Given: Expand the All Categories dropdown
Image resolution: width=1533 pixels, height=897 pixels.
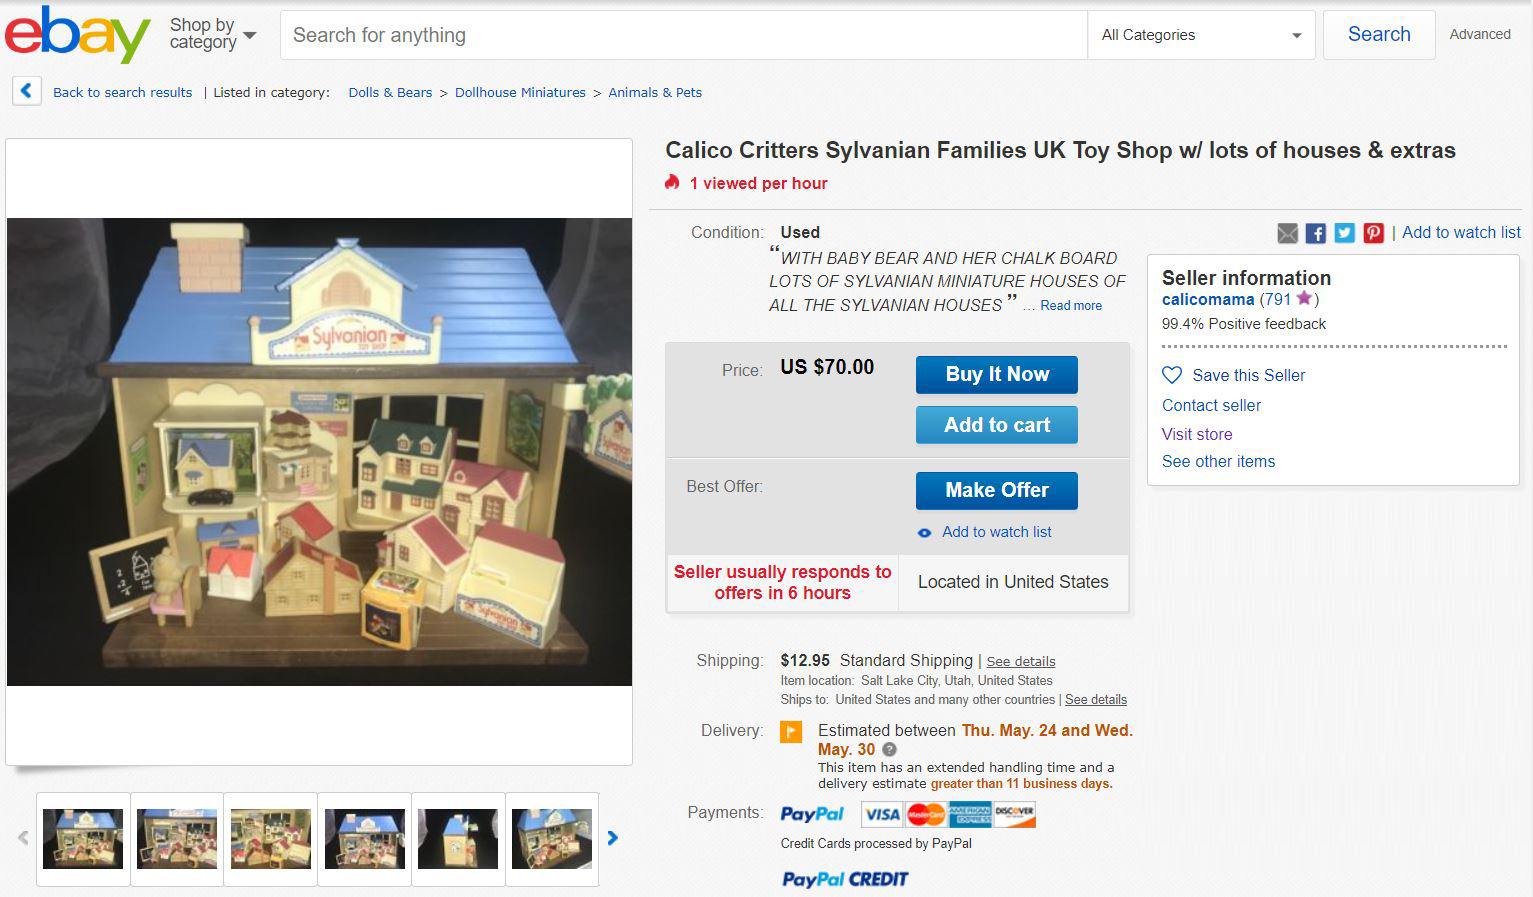Looking at the screenshot, I should (1201, 35).
